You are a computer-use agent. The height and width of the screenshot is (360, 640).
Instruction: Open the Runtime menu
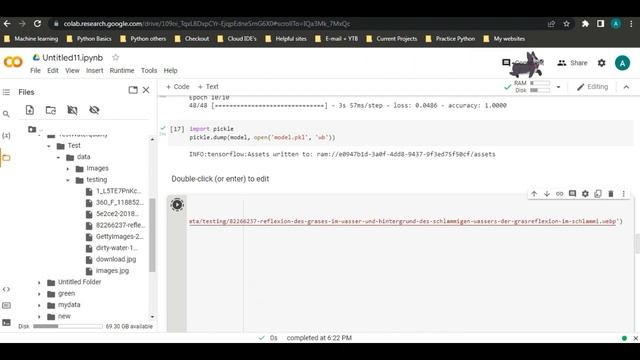coord(122,70)
